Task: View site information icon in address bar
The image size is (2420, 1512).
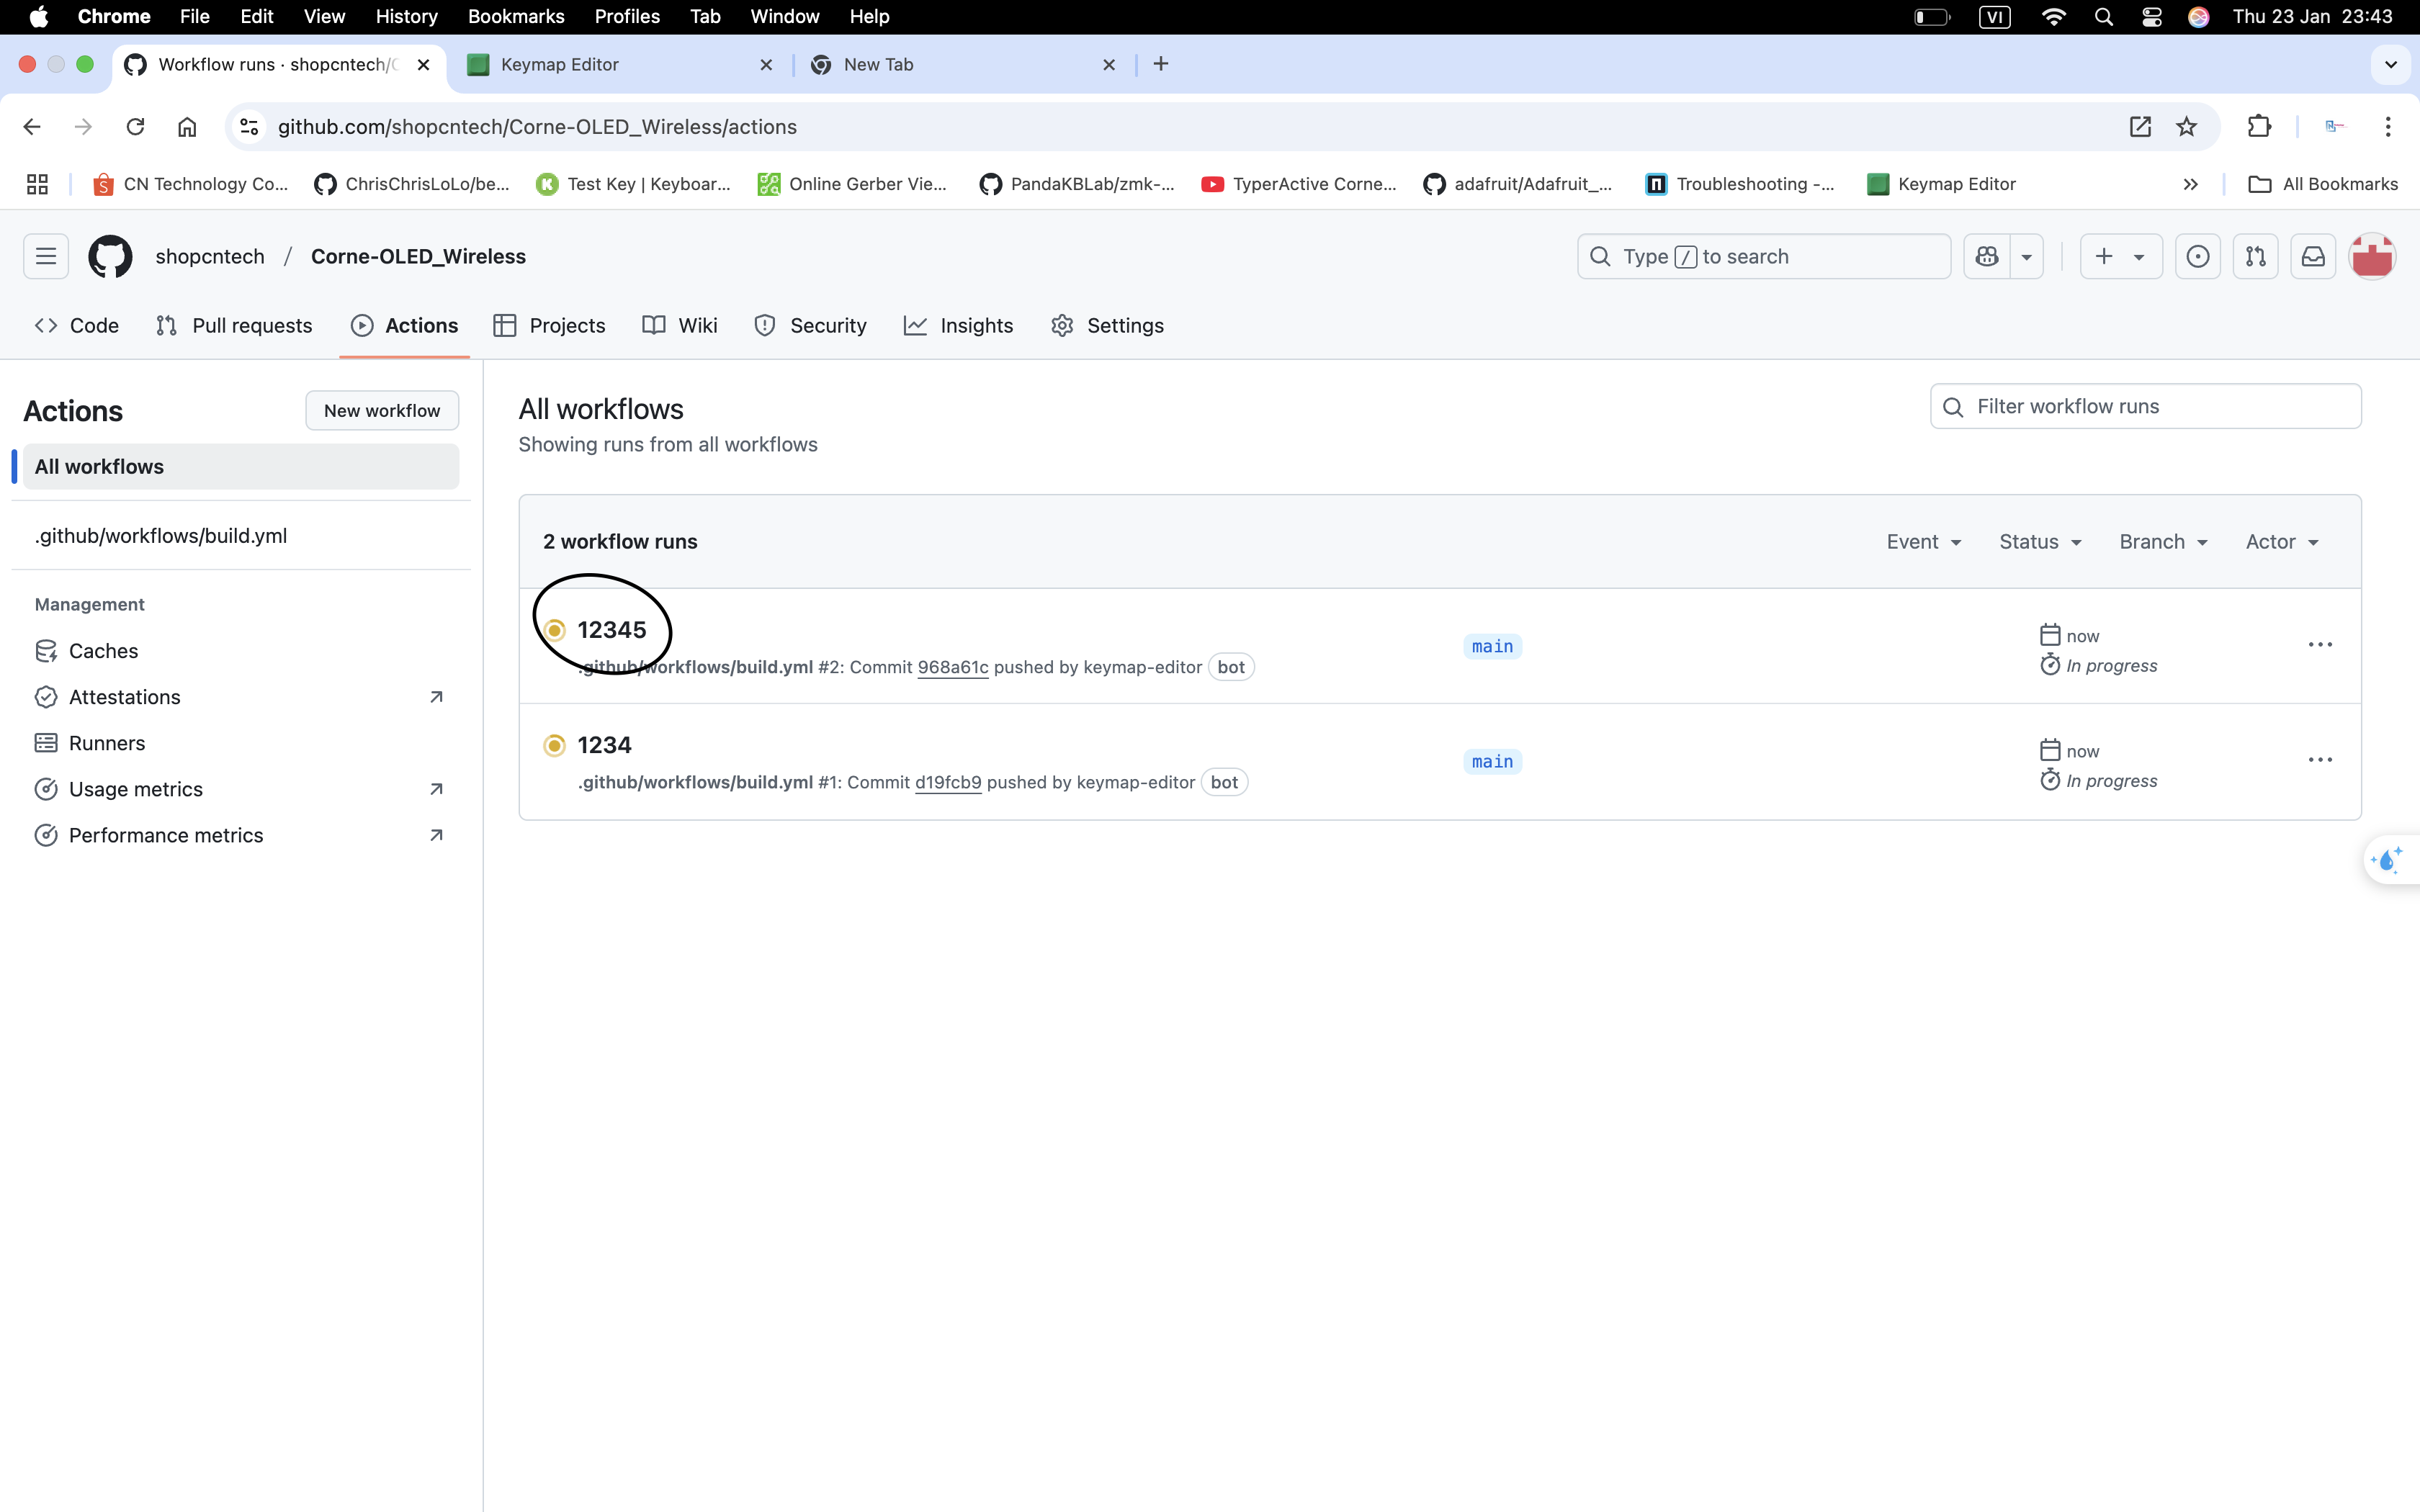Action: pos(250,127)
